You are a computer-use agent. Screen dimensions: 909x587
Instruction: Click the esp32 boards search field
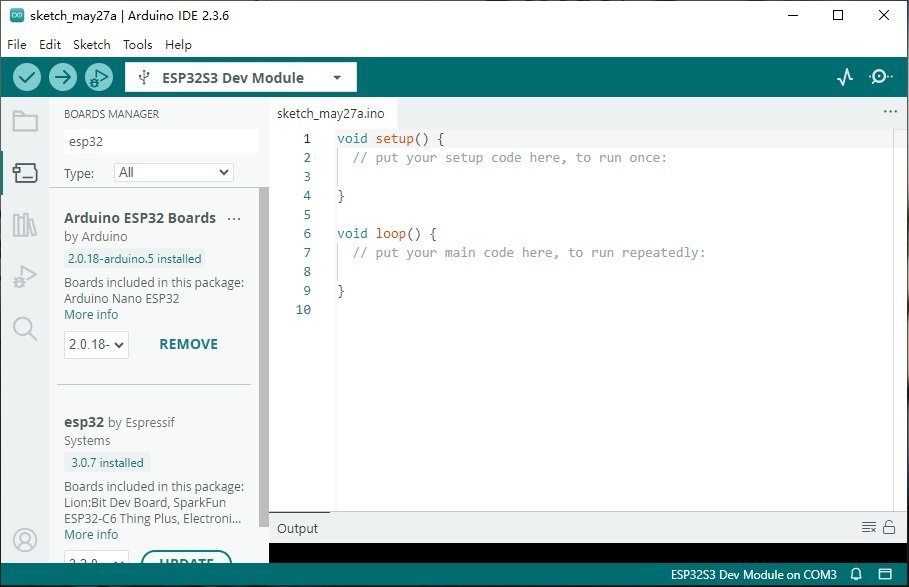coord(161,141)
